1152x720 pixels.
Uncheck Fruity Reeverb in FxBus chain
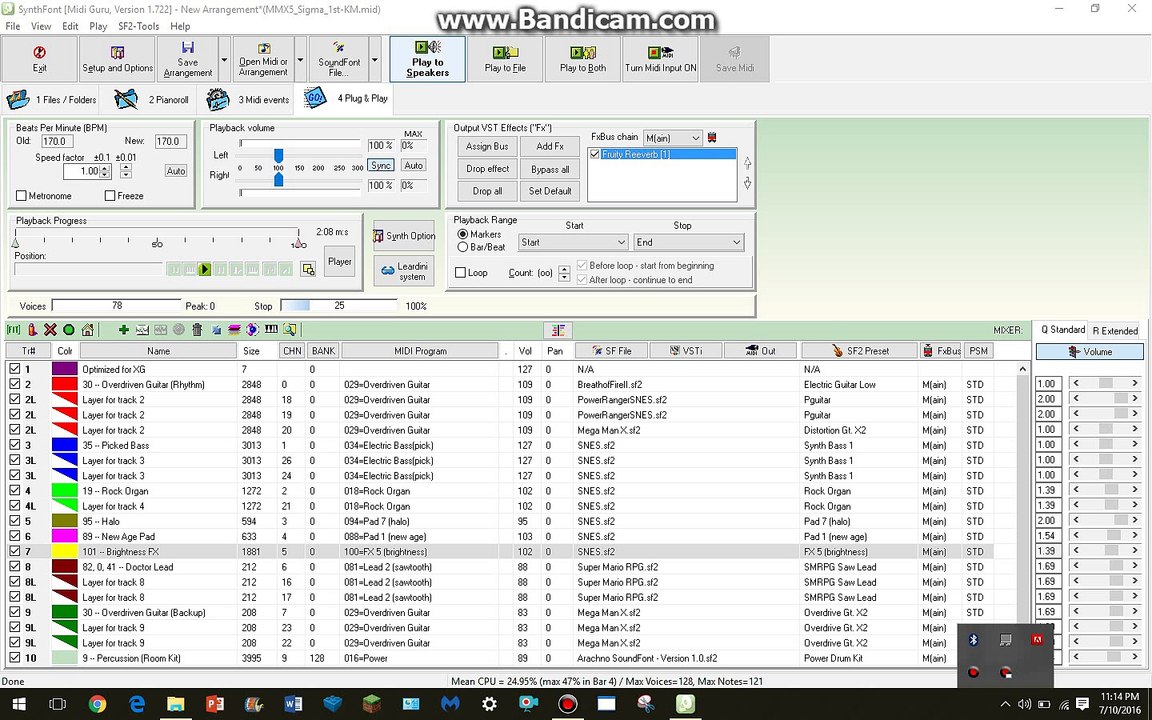point(595,154)
